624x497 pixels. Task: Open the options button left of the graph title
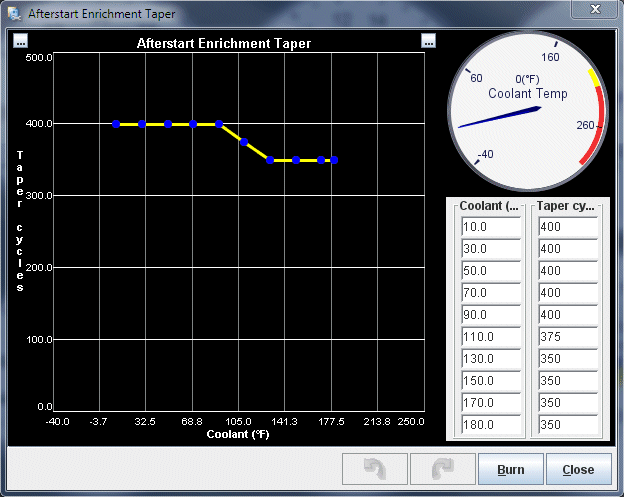click(20, 41)
